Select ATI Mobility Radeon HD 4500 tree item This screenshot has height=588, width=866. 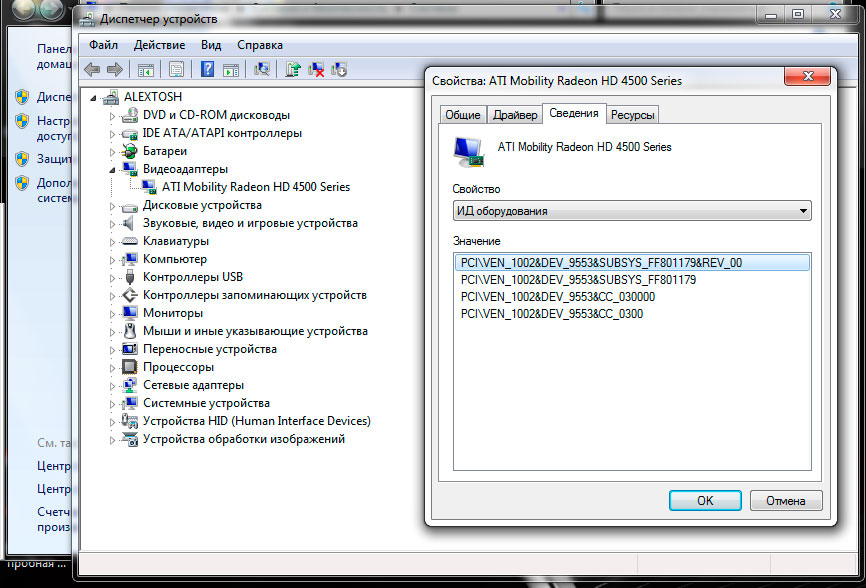[x=255, y=187]
